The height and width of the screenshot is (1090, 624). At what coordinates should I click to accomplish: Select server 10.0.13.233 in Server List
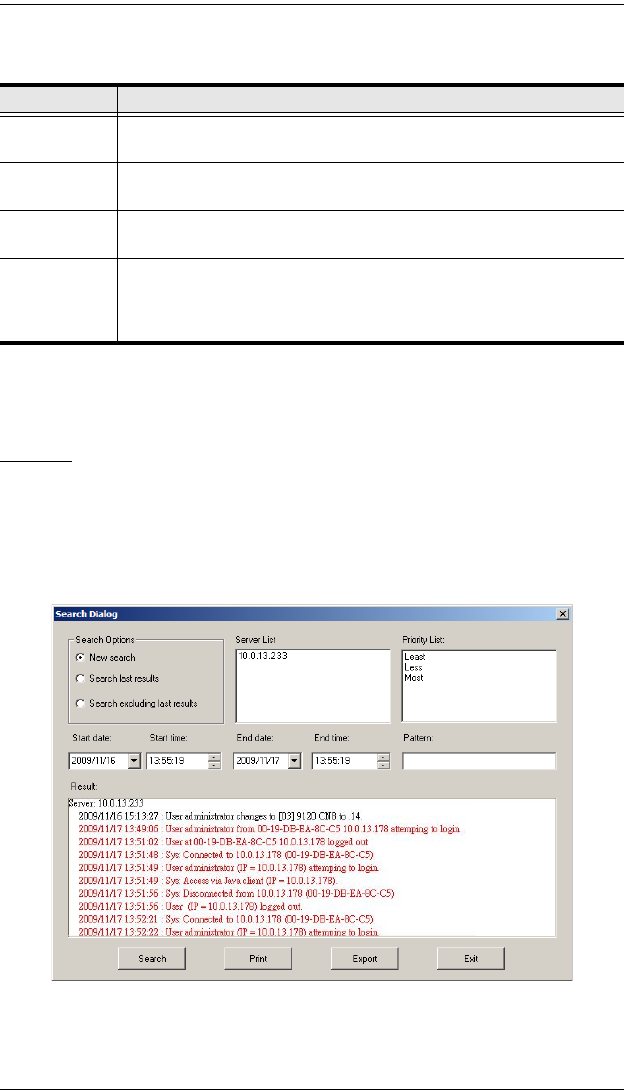263,656
